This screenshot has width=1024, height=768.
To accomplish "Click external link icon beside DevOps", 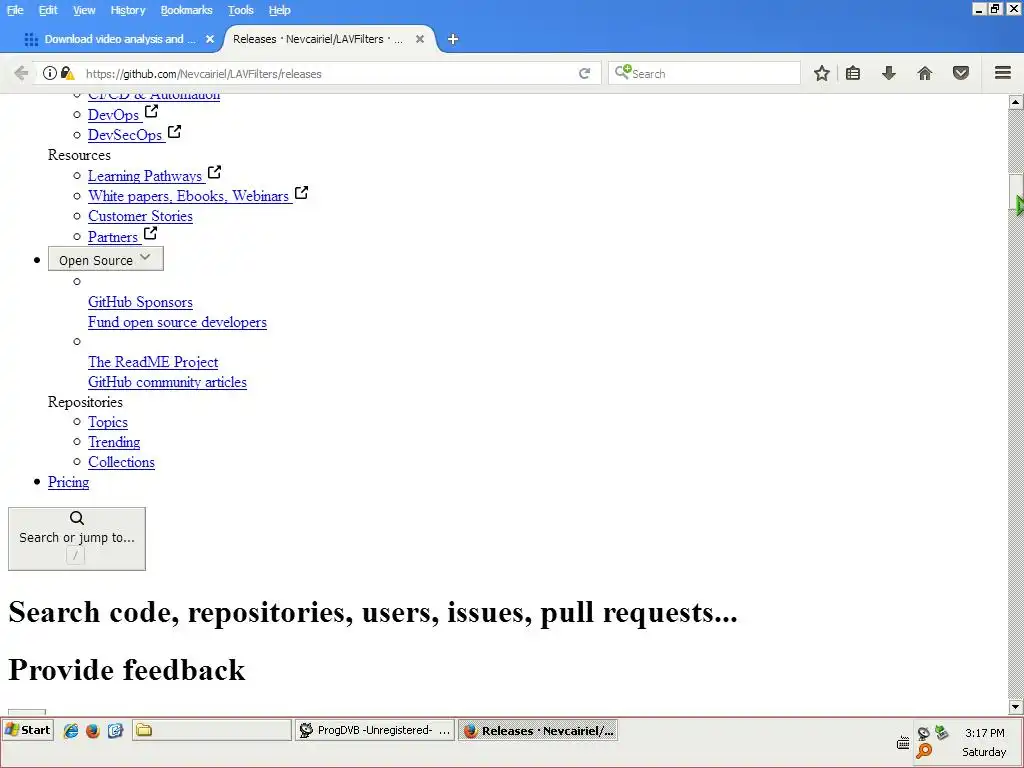I will [x=152, y=111].
